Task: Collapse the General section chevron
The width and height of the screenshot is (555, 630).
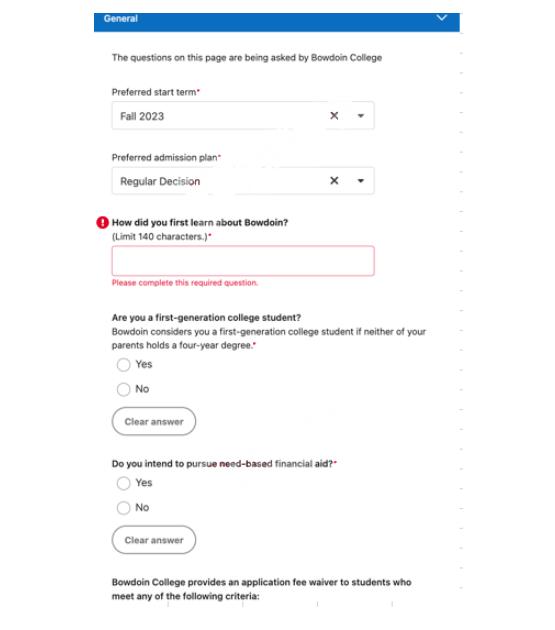Action: tap(442, 18)
